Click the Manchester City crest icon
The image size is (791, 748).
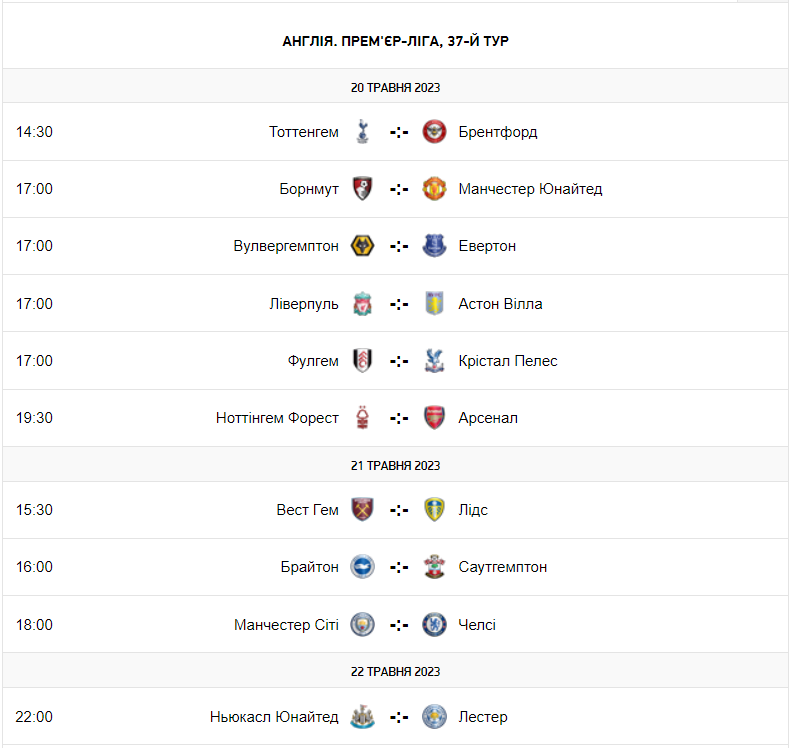click(x=363, y=625)
